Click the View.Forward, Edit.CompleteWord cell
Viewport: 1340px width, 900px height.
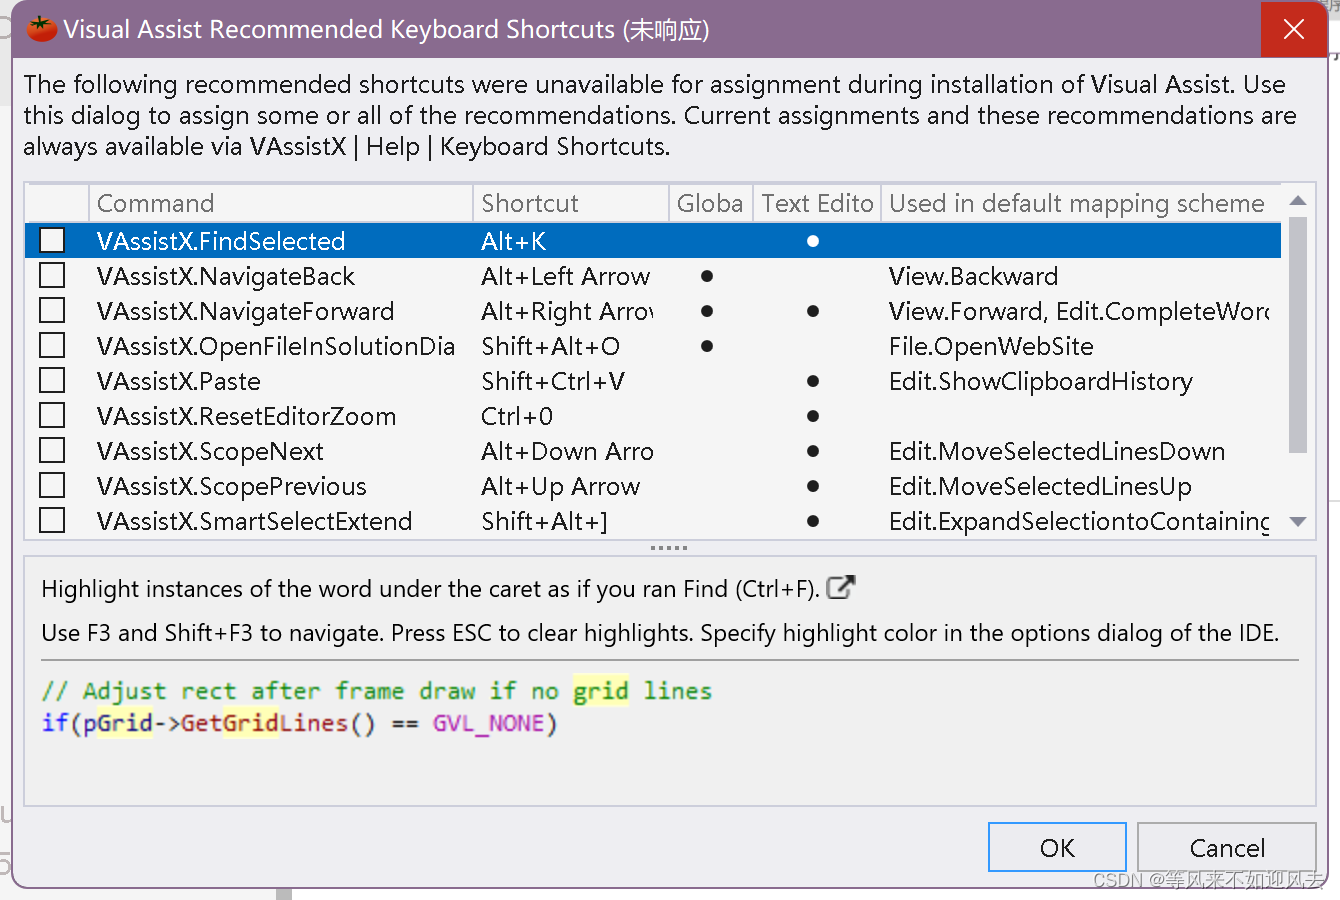click(1079, 311)
